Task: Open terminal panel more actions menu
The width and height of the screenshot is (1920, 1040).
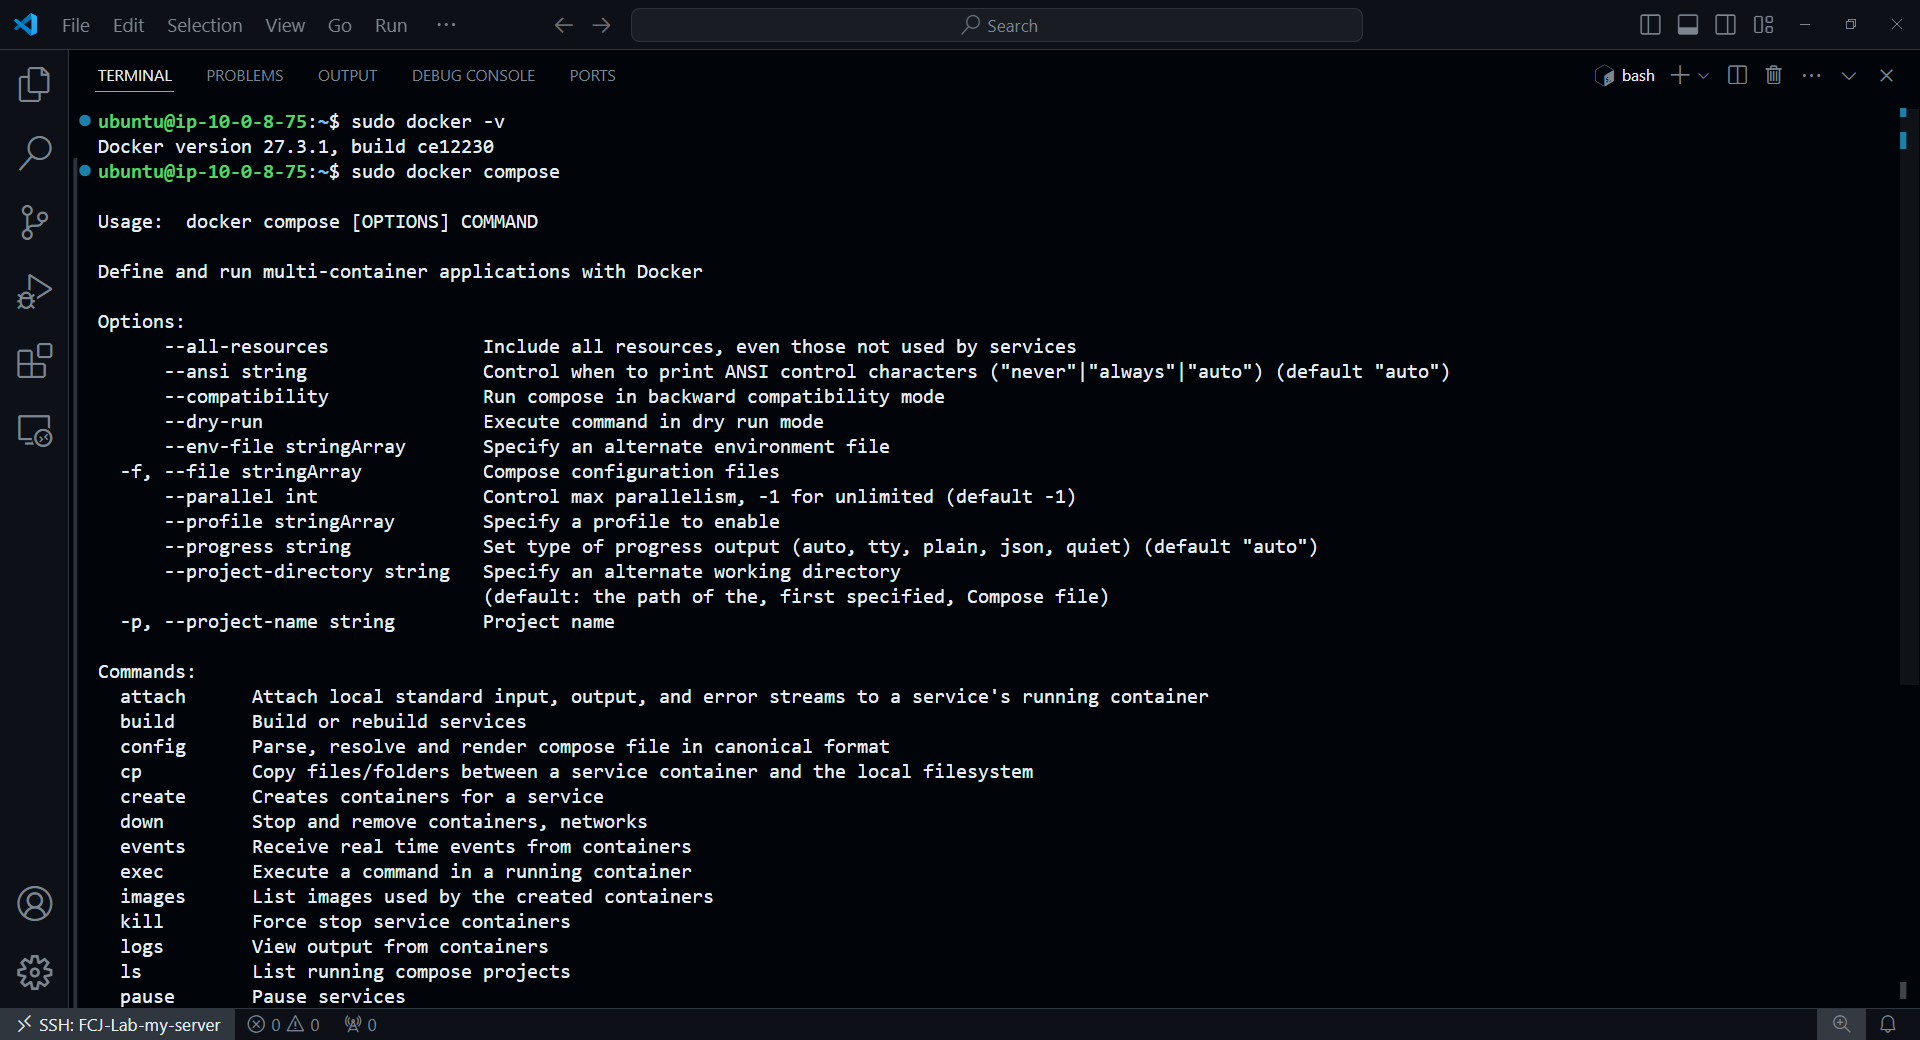Action: point(1811,75)
